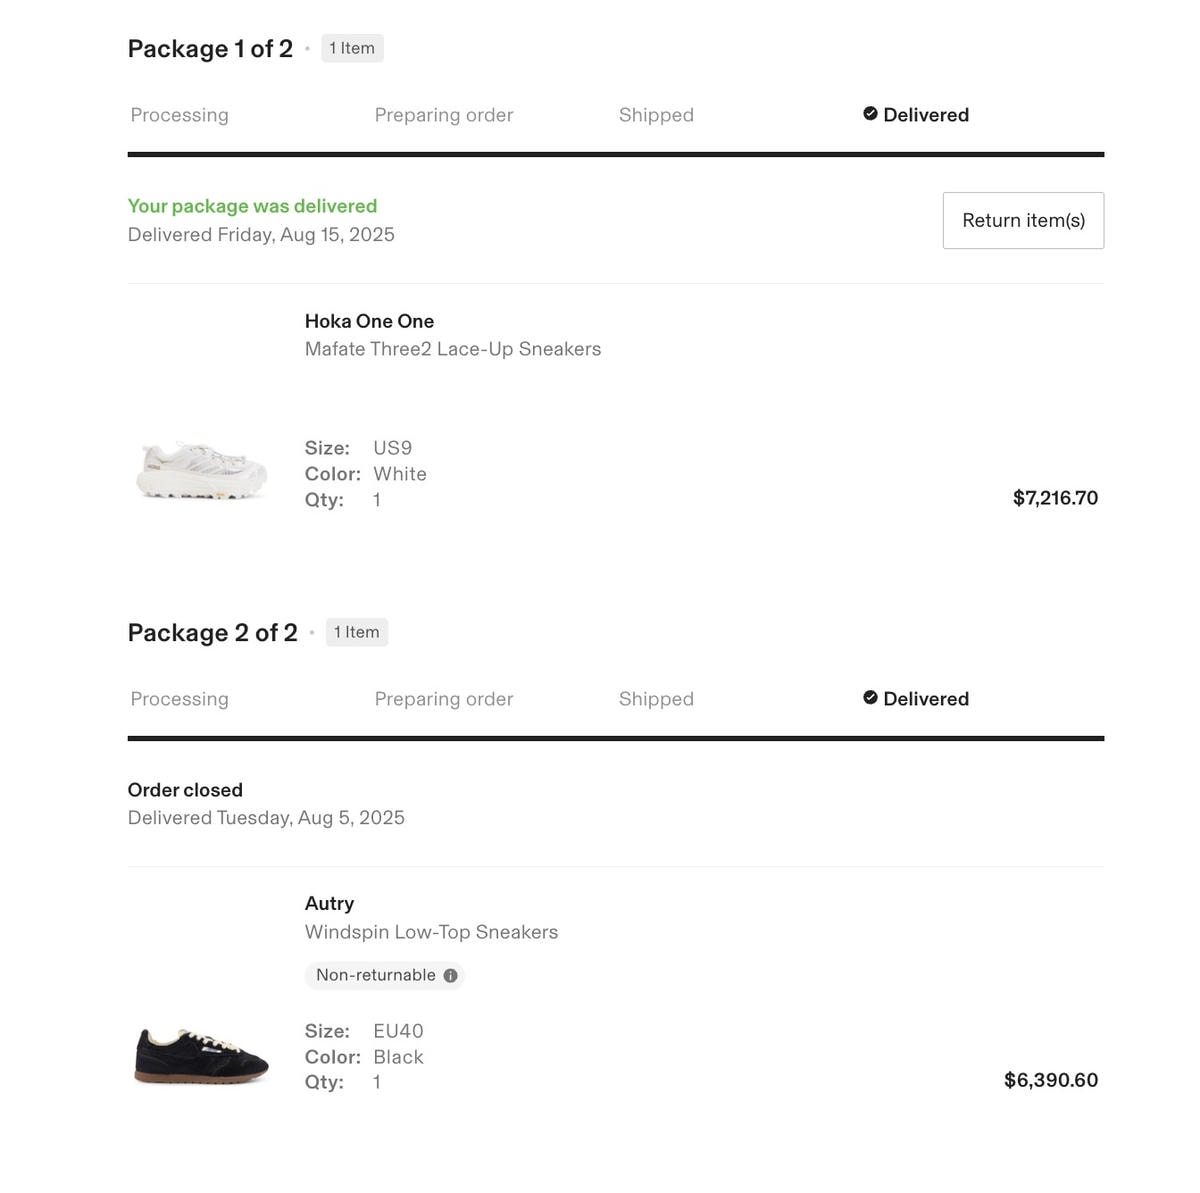The image size is (1200, 1193).
Task: Click Package 2's Delivered checkmark icon
Action: coord(870,698)
